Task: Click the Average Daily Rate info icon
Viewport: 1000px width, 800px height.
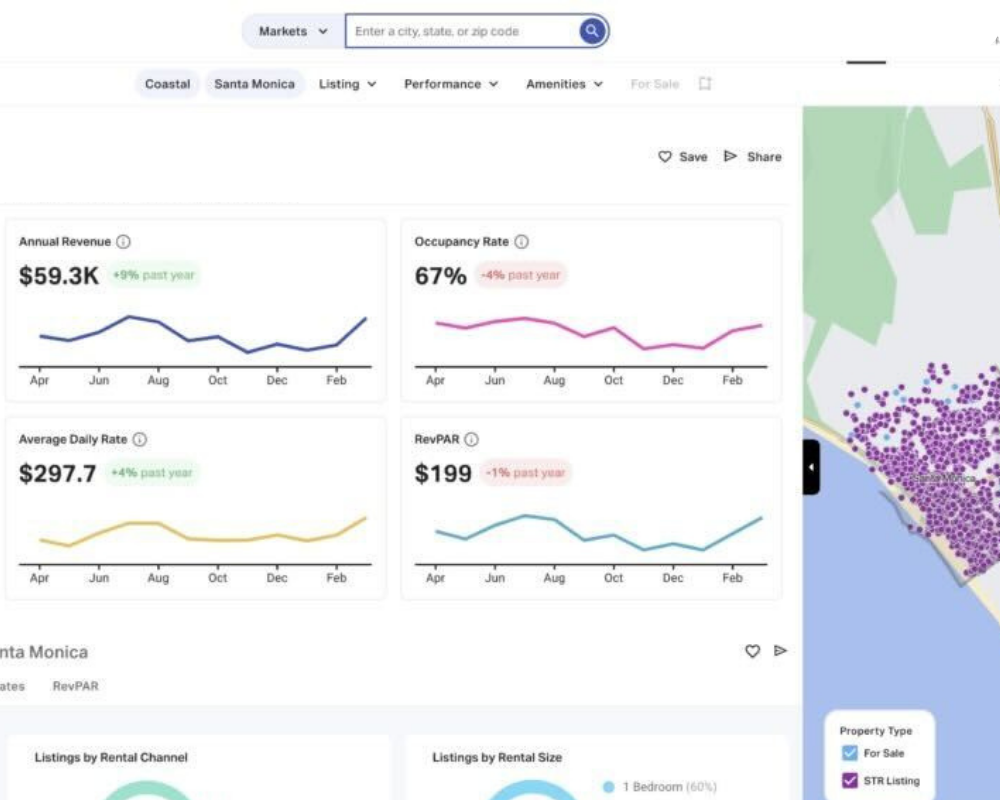Action: coord(140,440)
